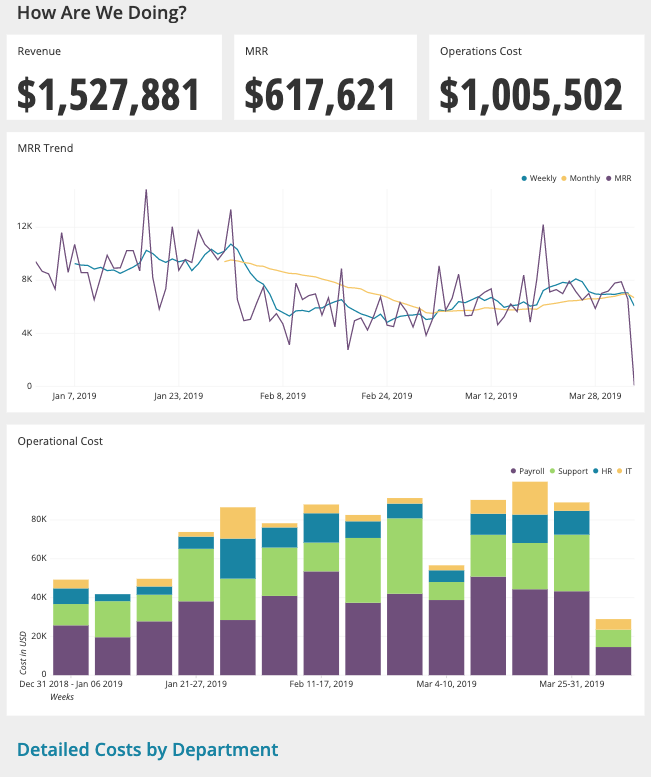Screen dimensions: 651x777
Task: Click the 'Jan 23, 2019' axis label
Action: [178, 396]
